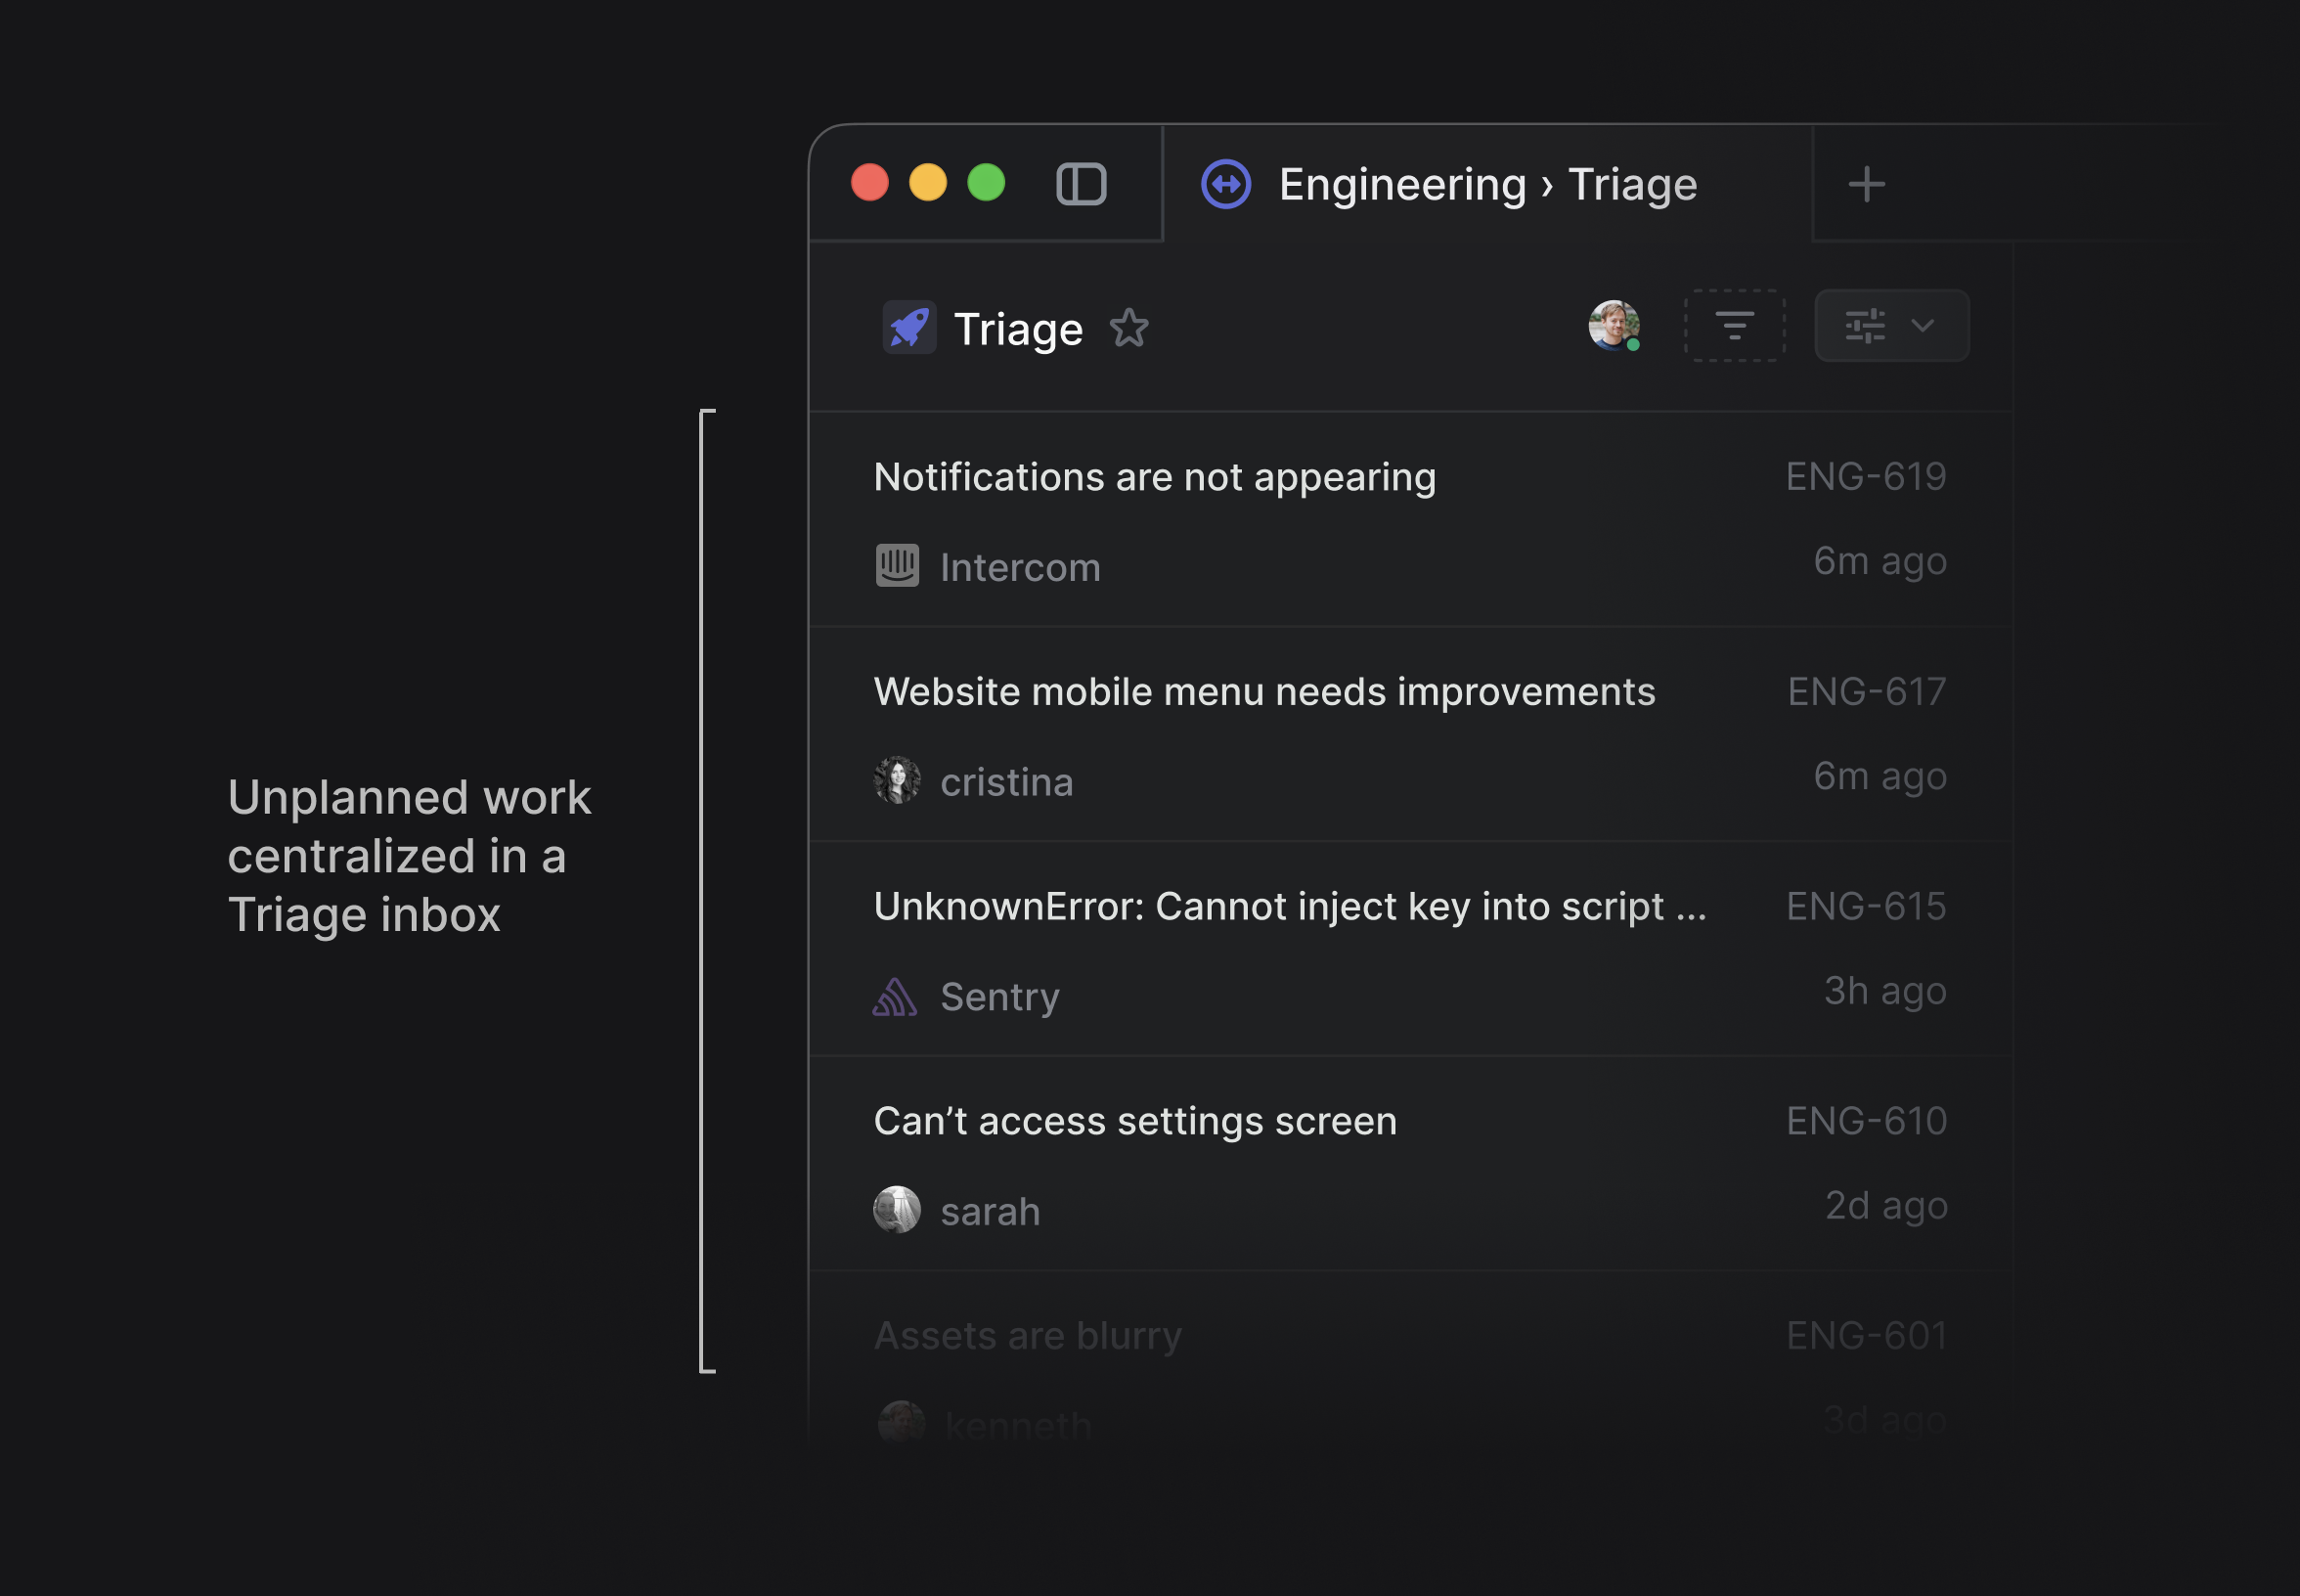Open new tab with plus button

[x=1866, y=184]
